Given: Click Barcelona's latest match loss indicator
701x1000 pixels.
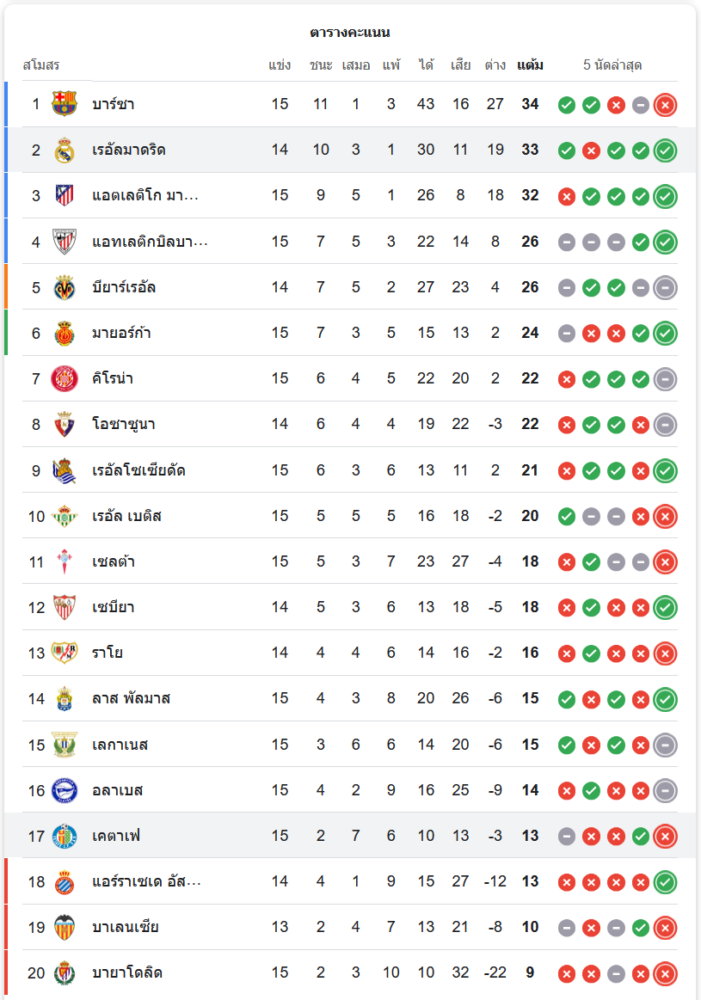Looking at the screenshot, I should pos(665,105).
